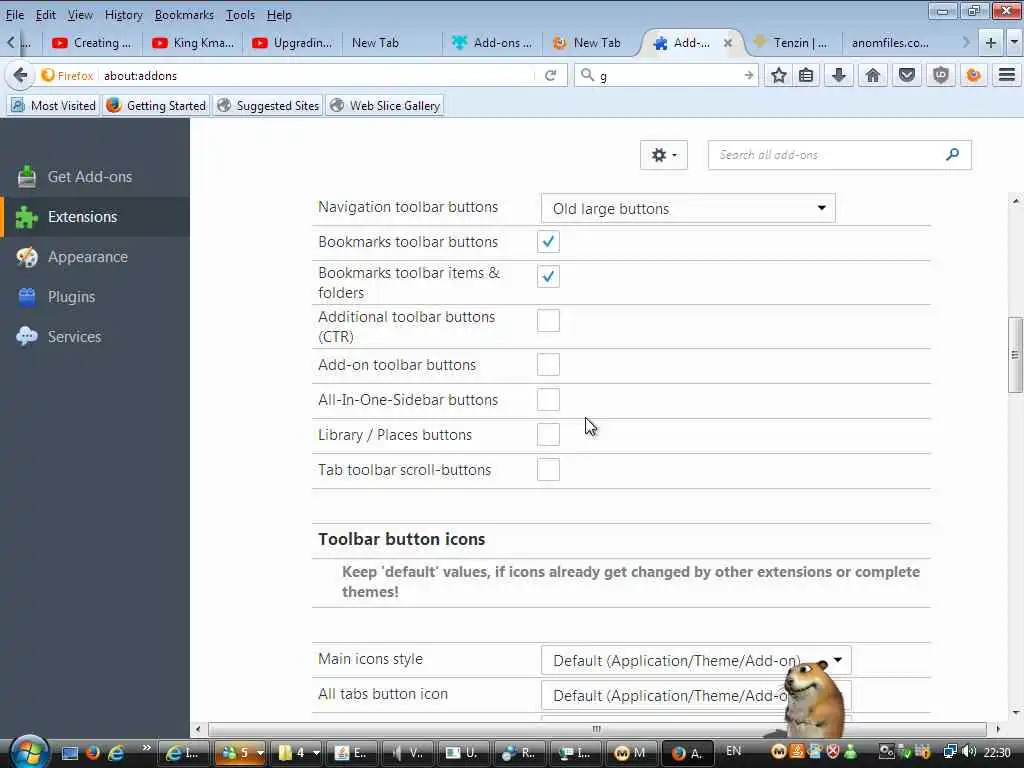Select Extensions category in sidebar

pyautogui.click(x=95, y=217)
